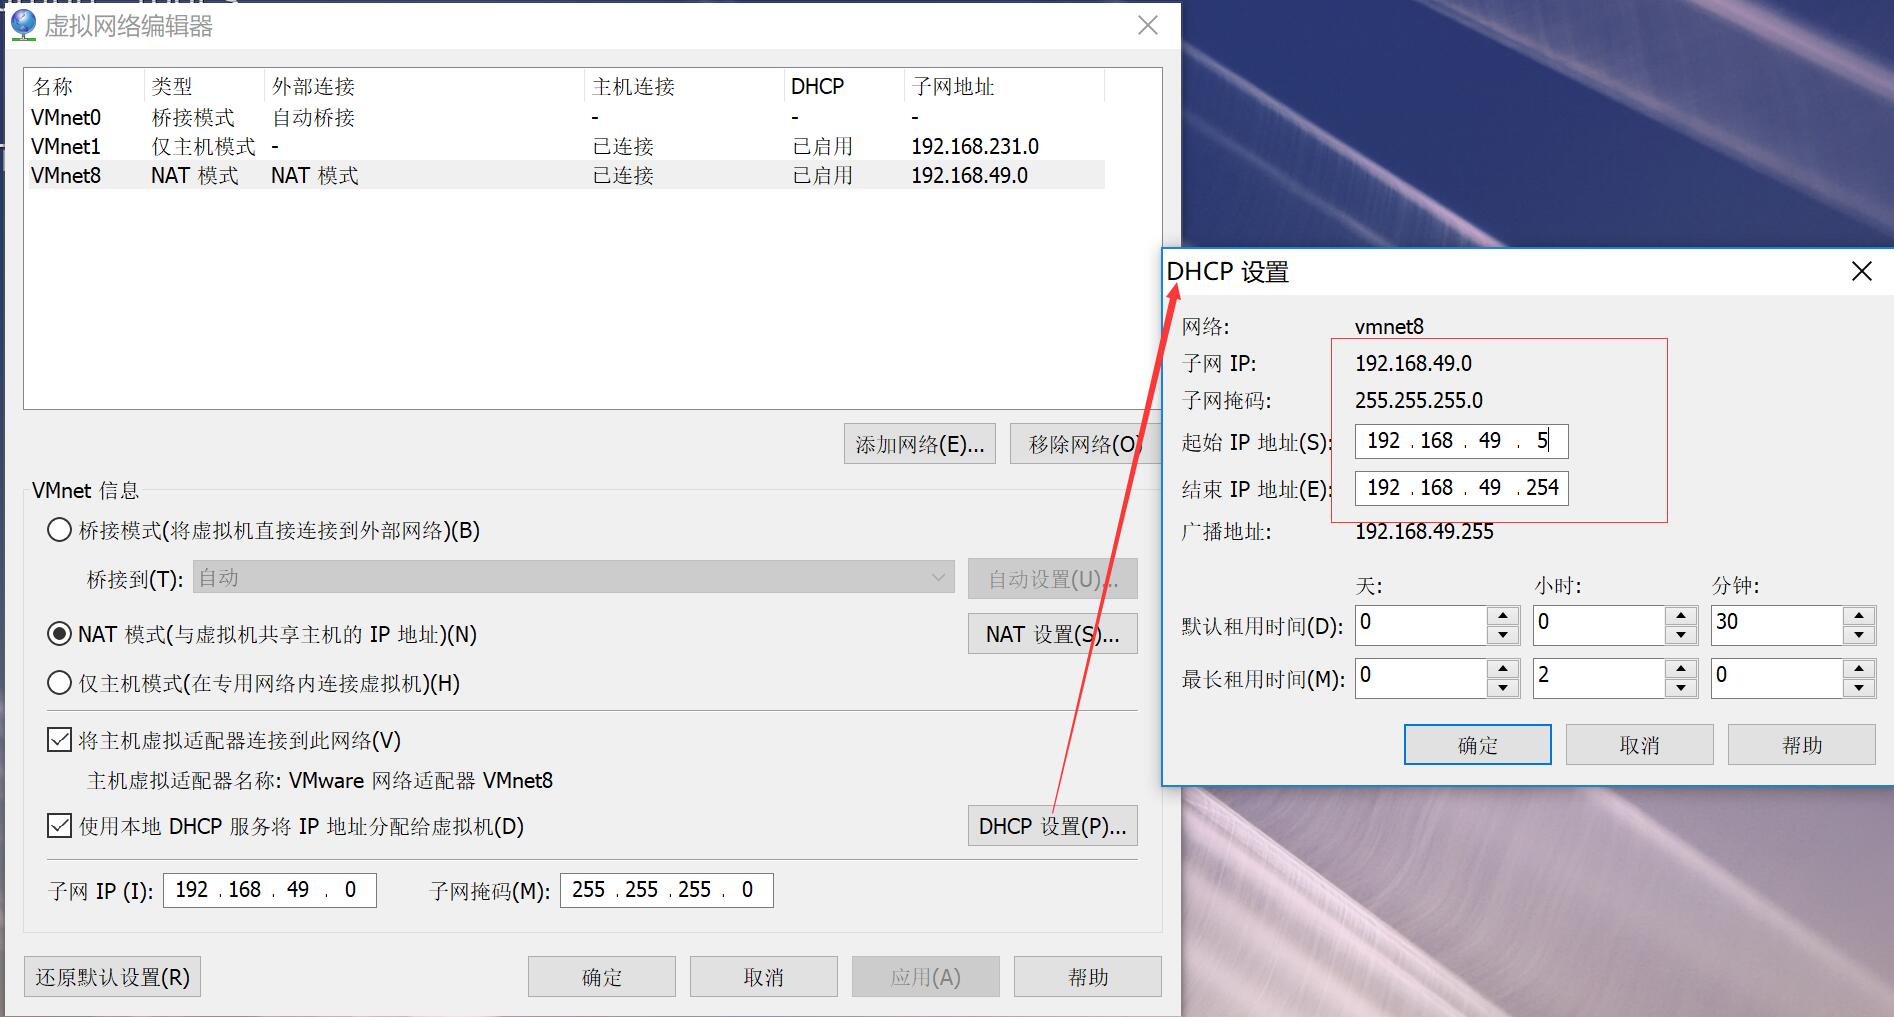Decrease 默认租用时间 days spinner
Viewport: 1894px width, 1017px height.
pos(1503,635)
